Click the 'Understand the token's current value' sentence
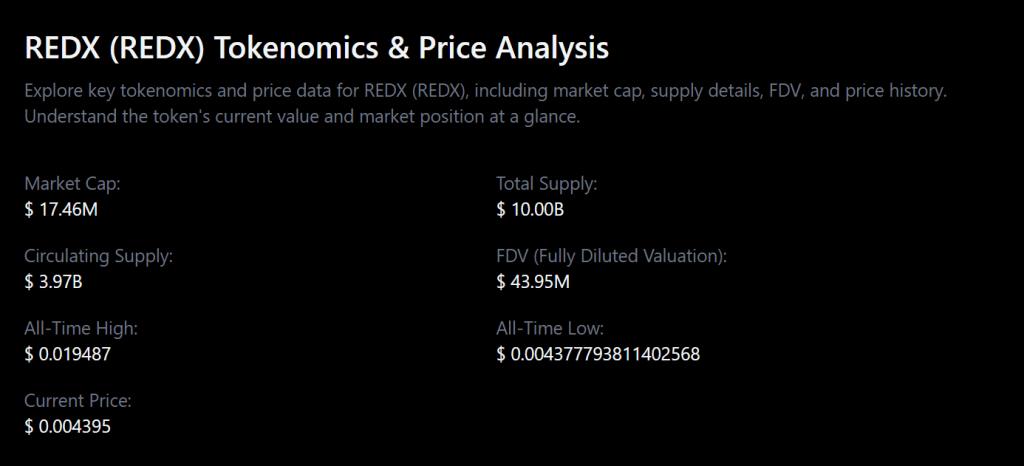Screen dimensions: 1024x466 301,116
